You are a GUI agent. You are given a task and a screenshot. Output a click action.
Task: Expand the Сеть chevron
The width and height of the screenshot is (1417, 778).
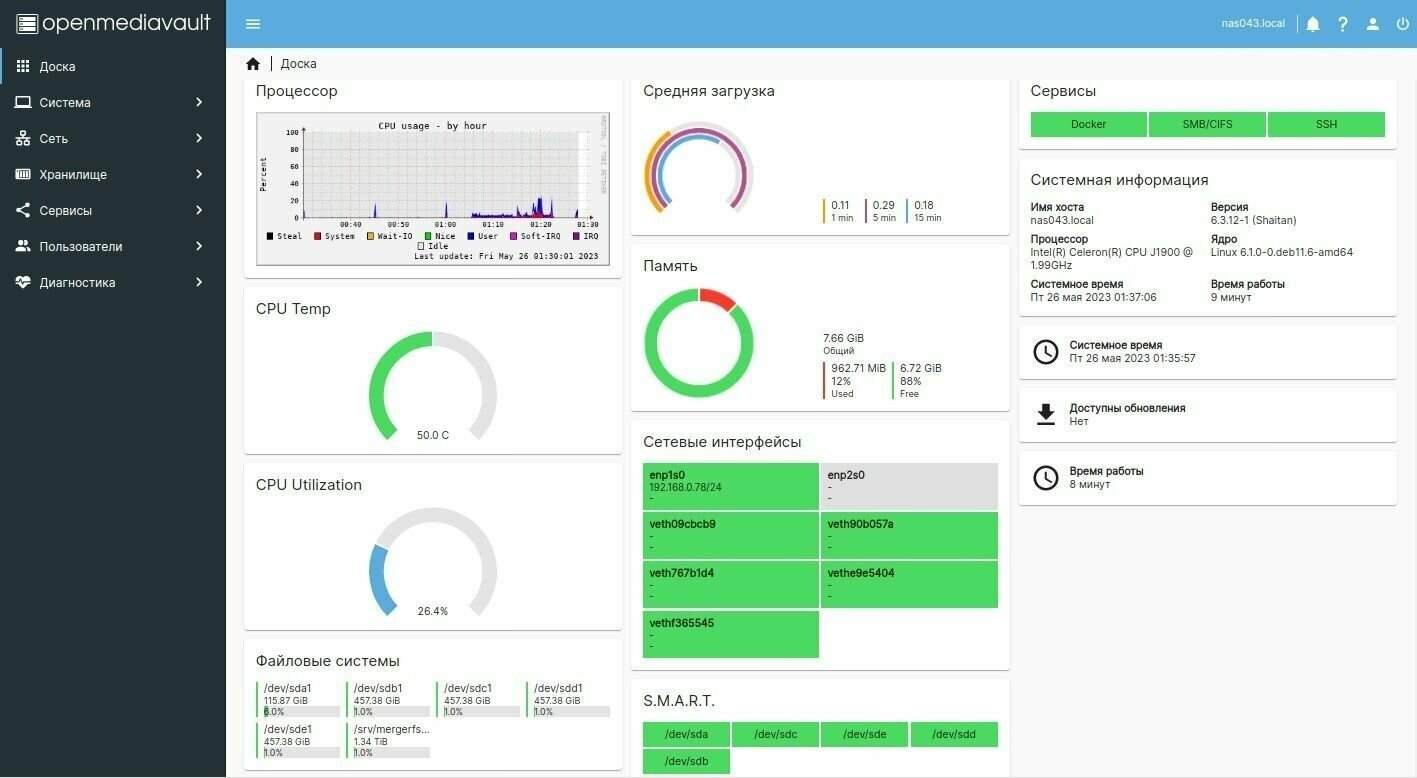[x=199, y=138]
